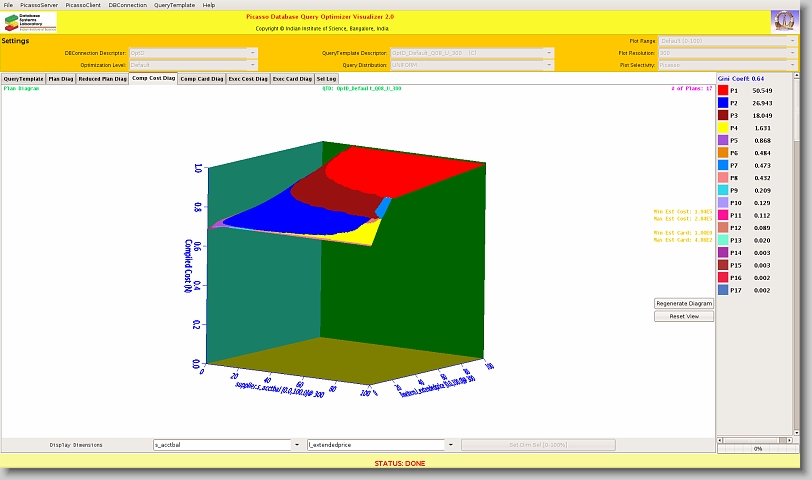Click the orange P6 plan legend box
The width and height of the screenshot is (812, 480).
click(x=723, y=153)
